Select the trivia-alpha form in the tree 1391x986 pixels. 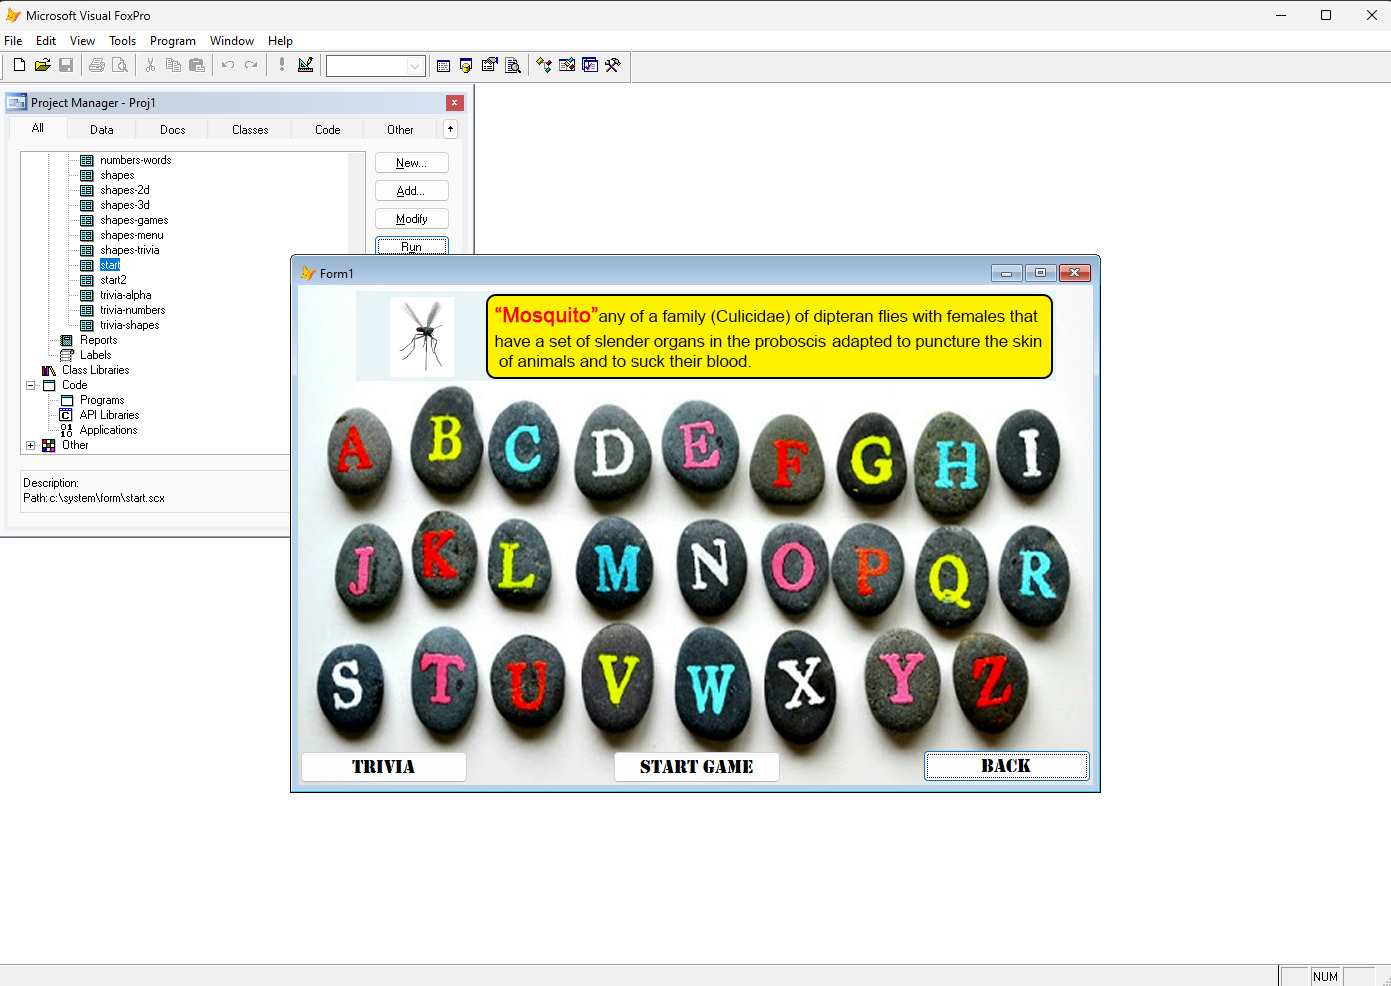tap(126, 295)
